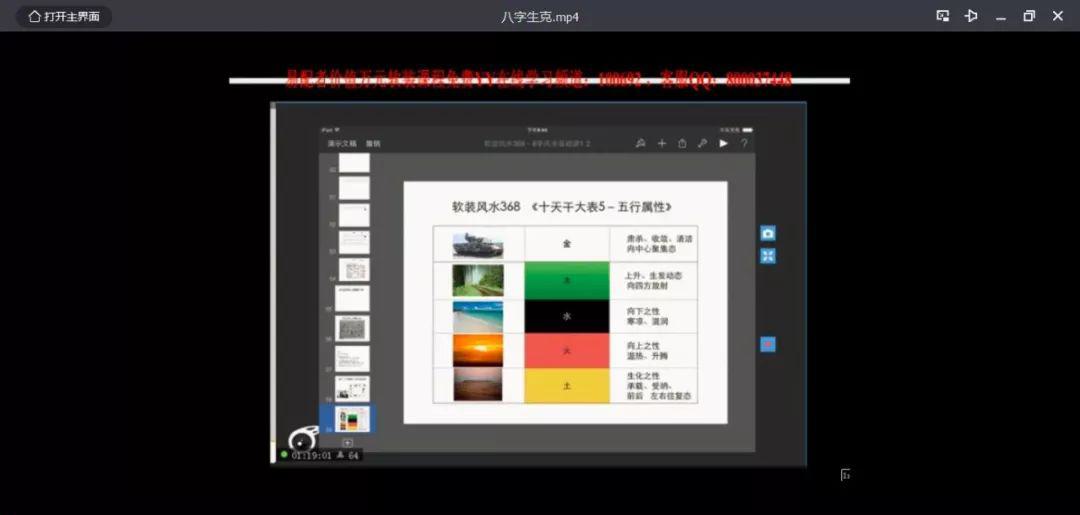Click 撤销 undo in Keynote toolbar
The image size is (1080, 515).
373,144
